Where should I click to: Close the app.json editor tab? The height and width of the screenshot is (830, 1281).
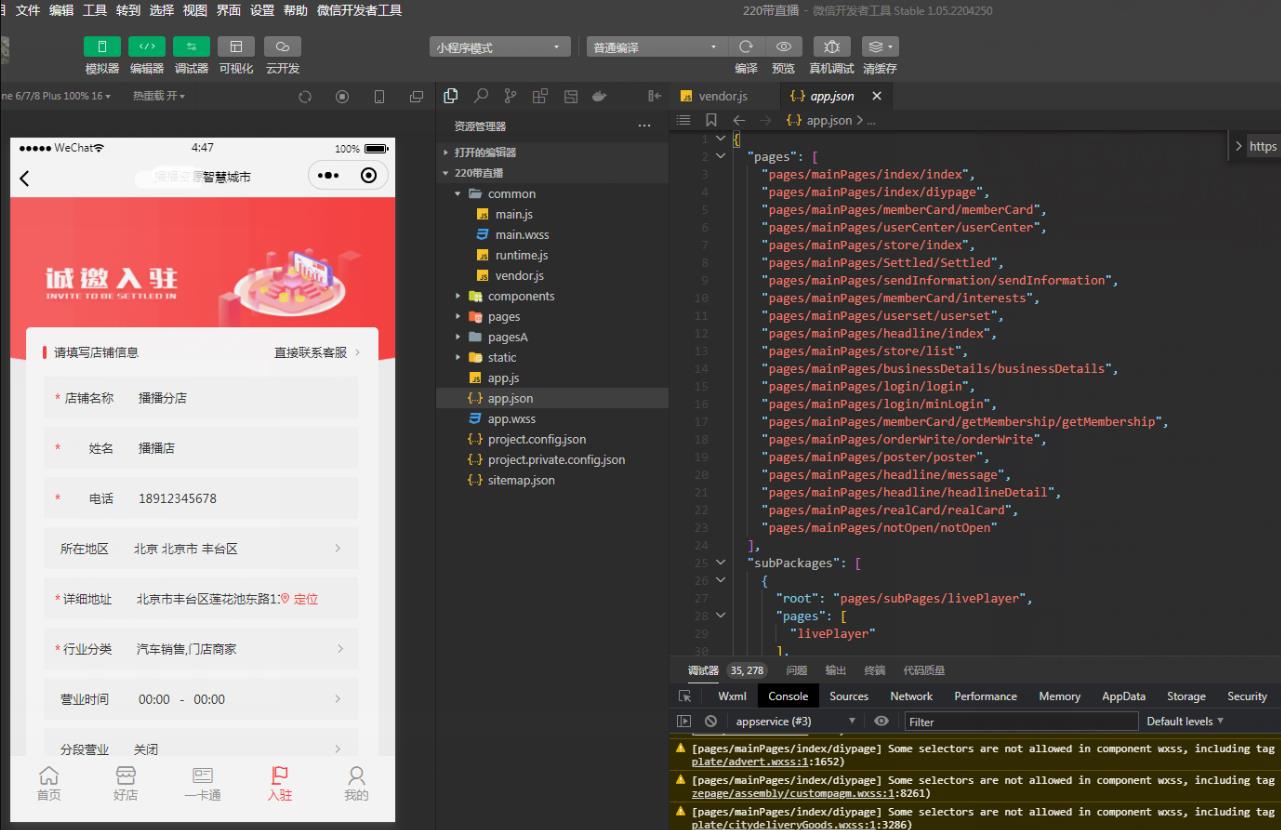(877, 96)
